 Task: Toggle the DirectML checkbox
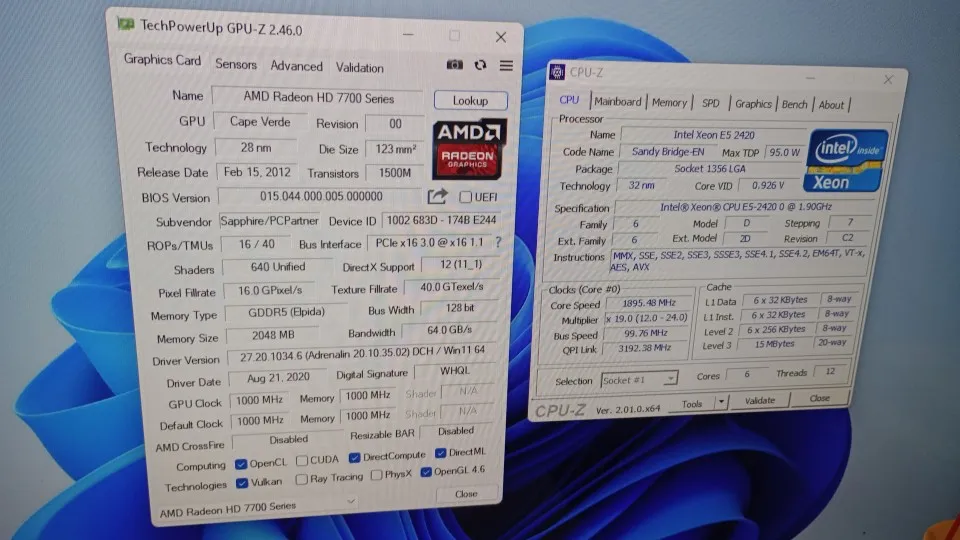point(440,453)
